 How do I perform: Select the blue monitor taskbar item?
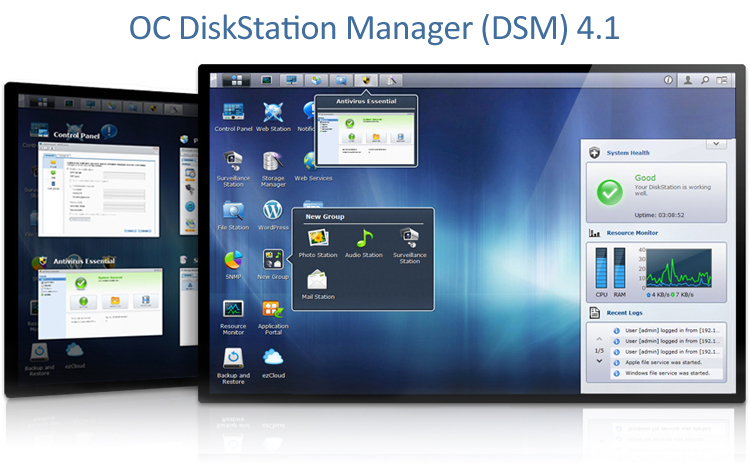coord(291,80)
